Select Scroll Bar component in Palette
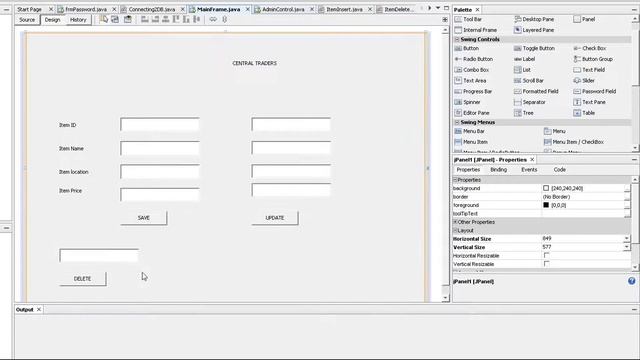Viewport: 640px width, 360px height. pos(529,81)
